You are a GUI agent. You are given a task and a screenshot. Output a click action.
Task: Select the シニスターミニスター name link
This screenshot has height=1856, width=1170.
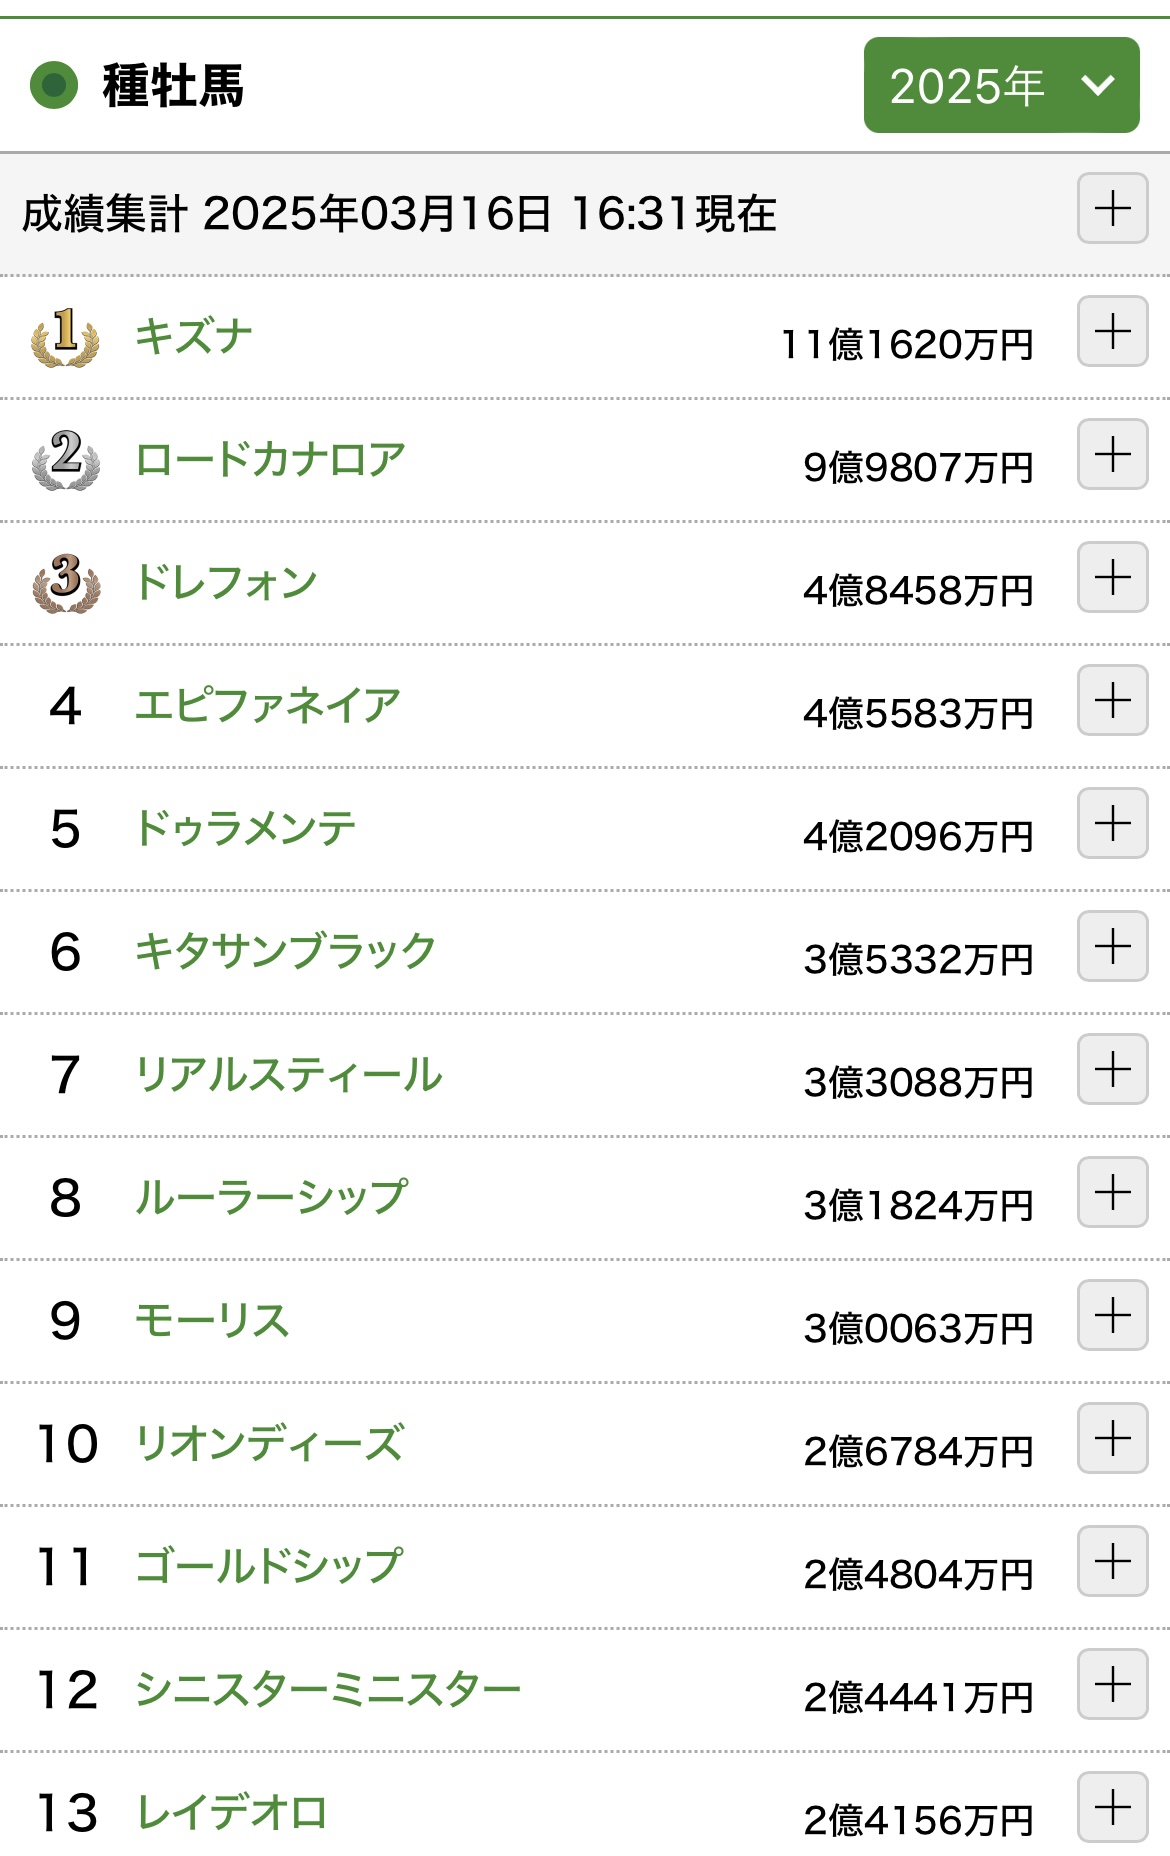coord(328,1689)
